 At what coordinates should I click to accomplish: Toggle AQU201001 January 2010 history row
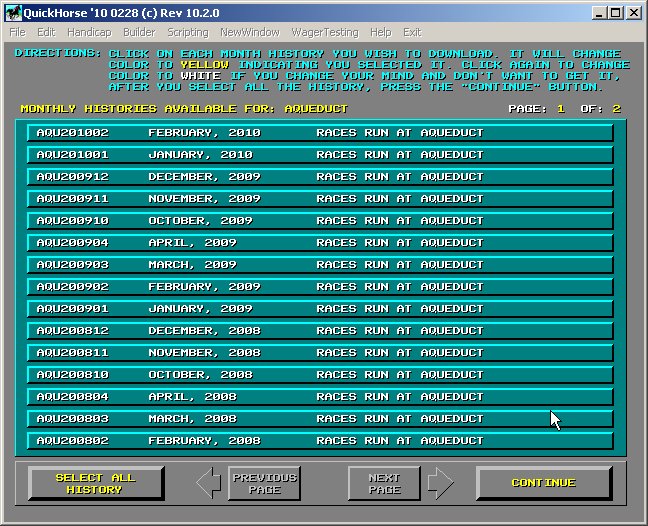(320, 155)
